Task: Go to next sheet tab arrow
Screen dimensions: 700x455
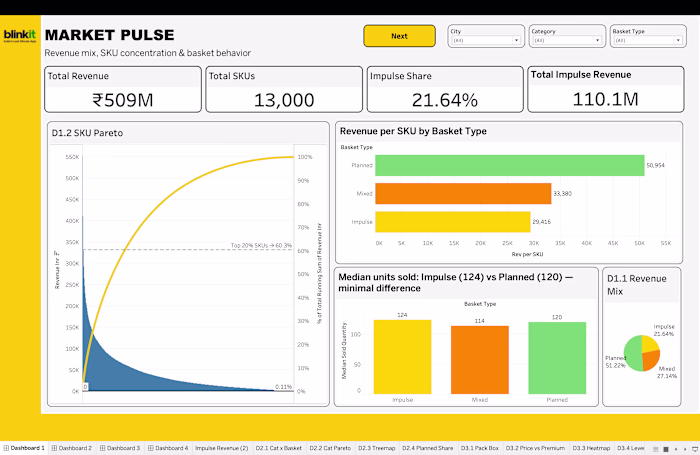Action: pos(685,449)
